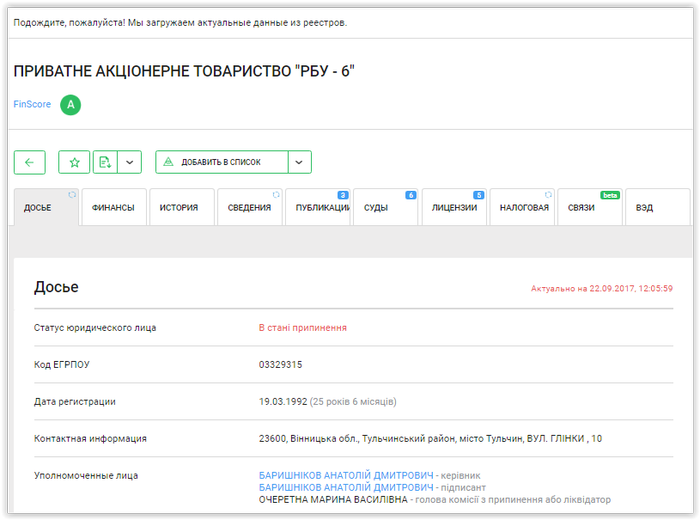Open the Суды tab

[386, 208]
